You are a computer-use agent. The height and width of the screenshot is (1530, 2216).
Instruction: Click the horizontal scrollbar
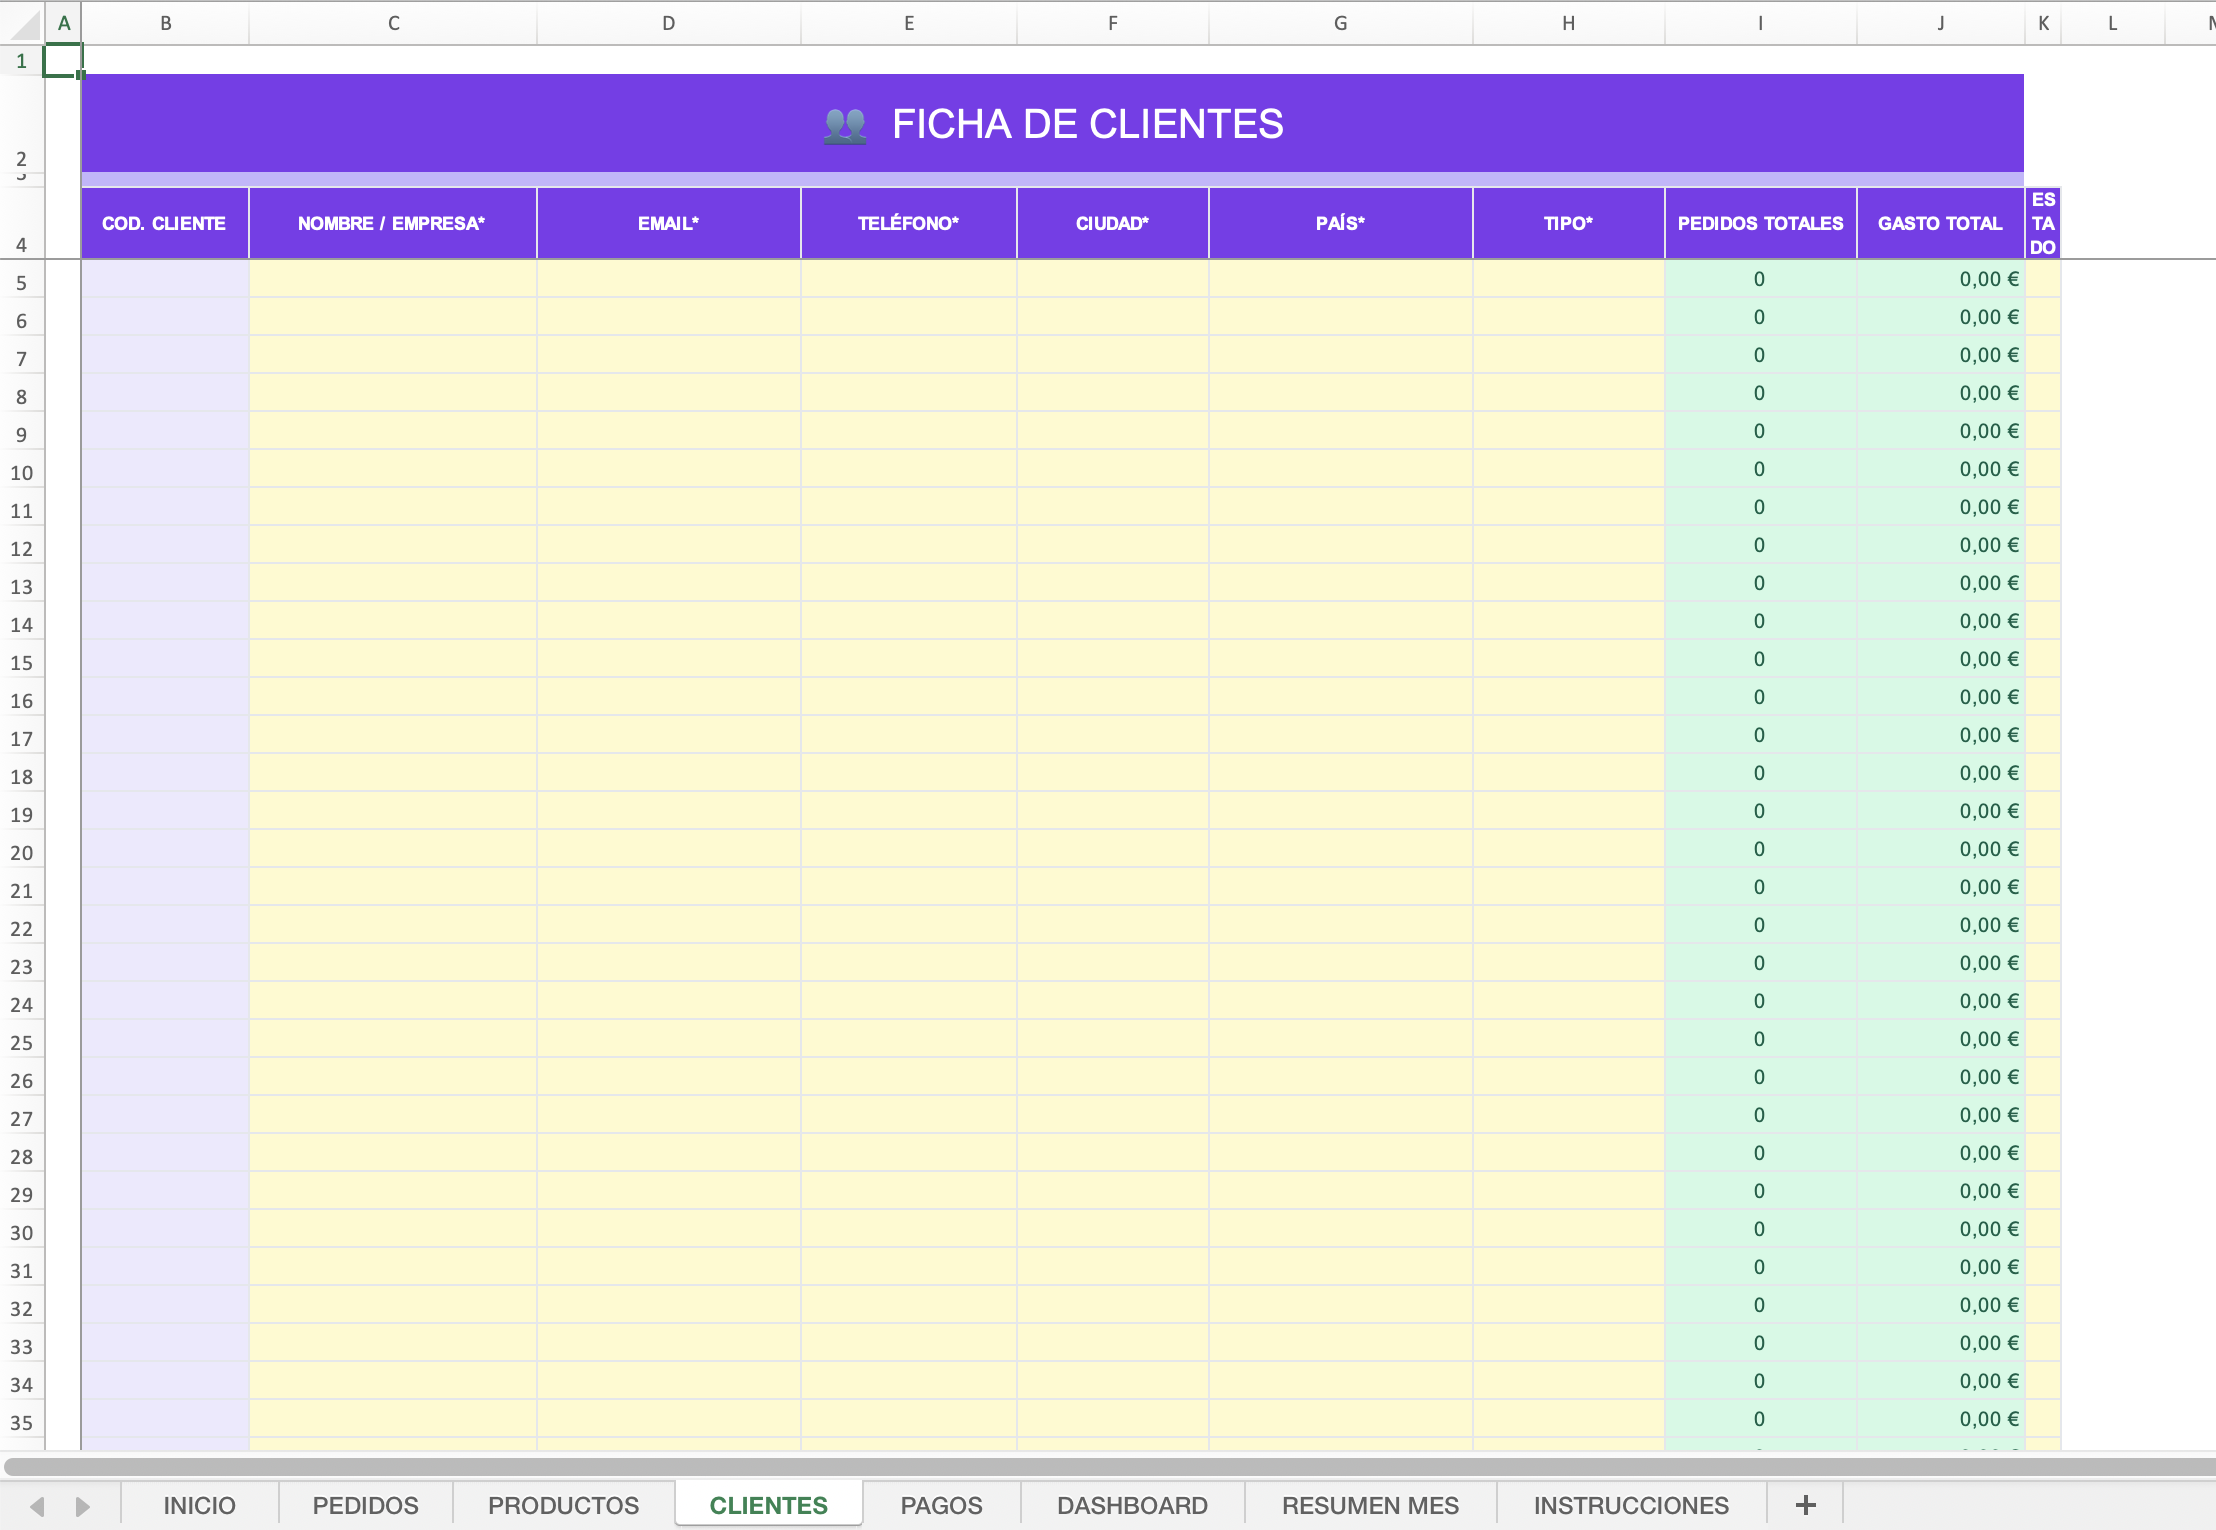pyautogui.click(x=1110, y=1466)
